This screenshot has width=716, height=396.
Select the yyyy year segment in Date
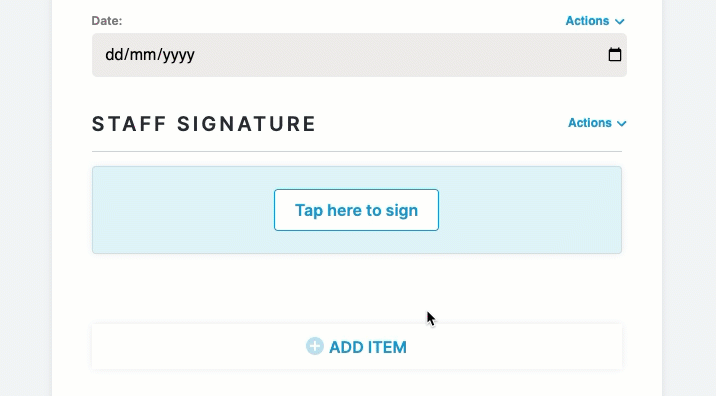(179, 55)
